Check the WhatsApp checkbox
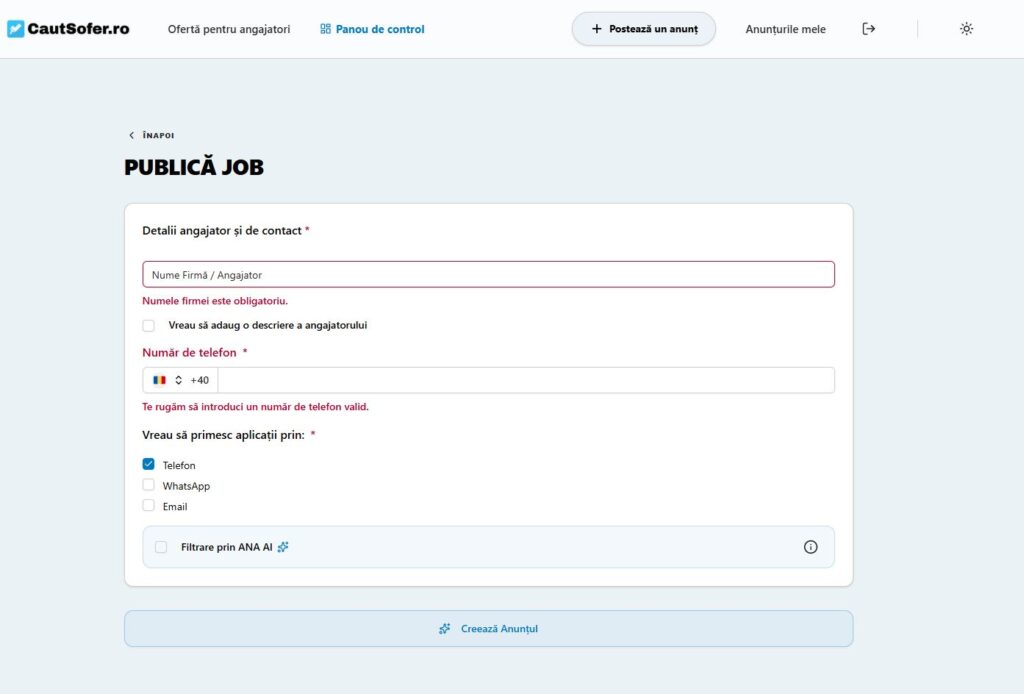1024x694 pixels. pyautogui.click(x=149, y=485)
